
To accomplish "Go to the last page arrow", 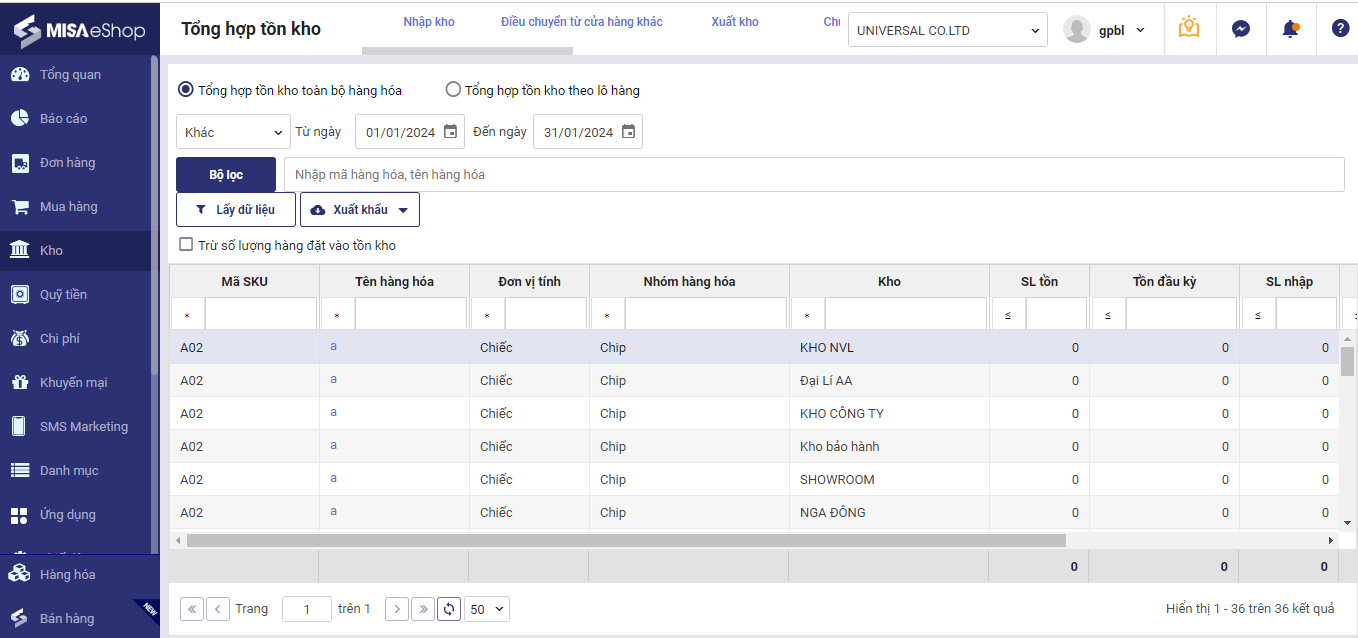I will (422, 609).
